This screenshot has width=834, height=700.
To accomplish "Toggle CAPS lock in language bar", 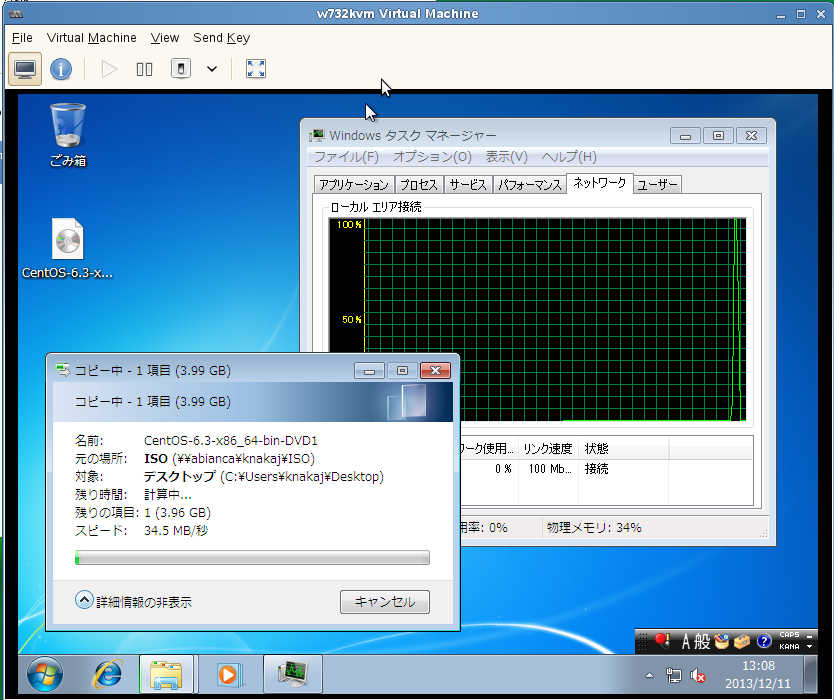I will [x=789, y=635].
